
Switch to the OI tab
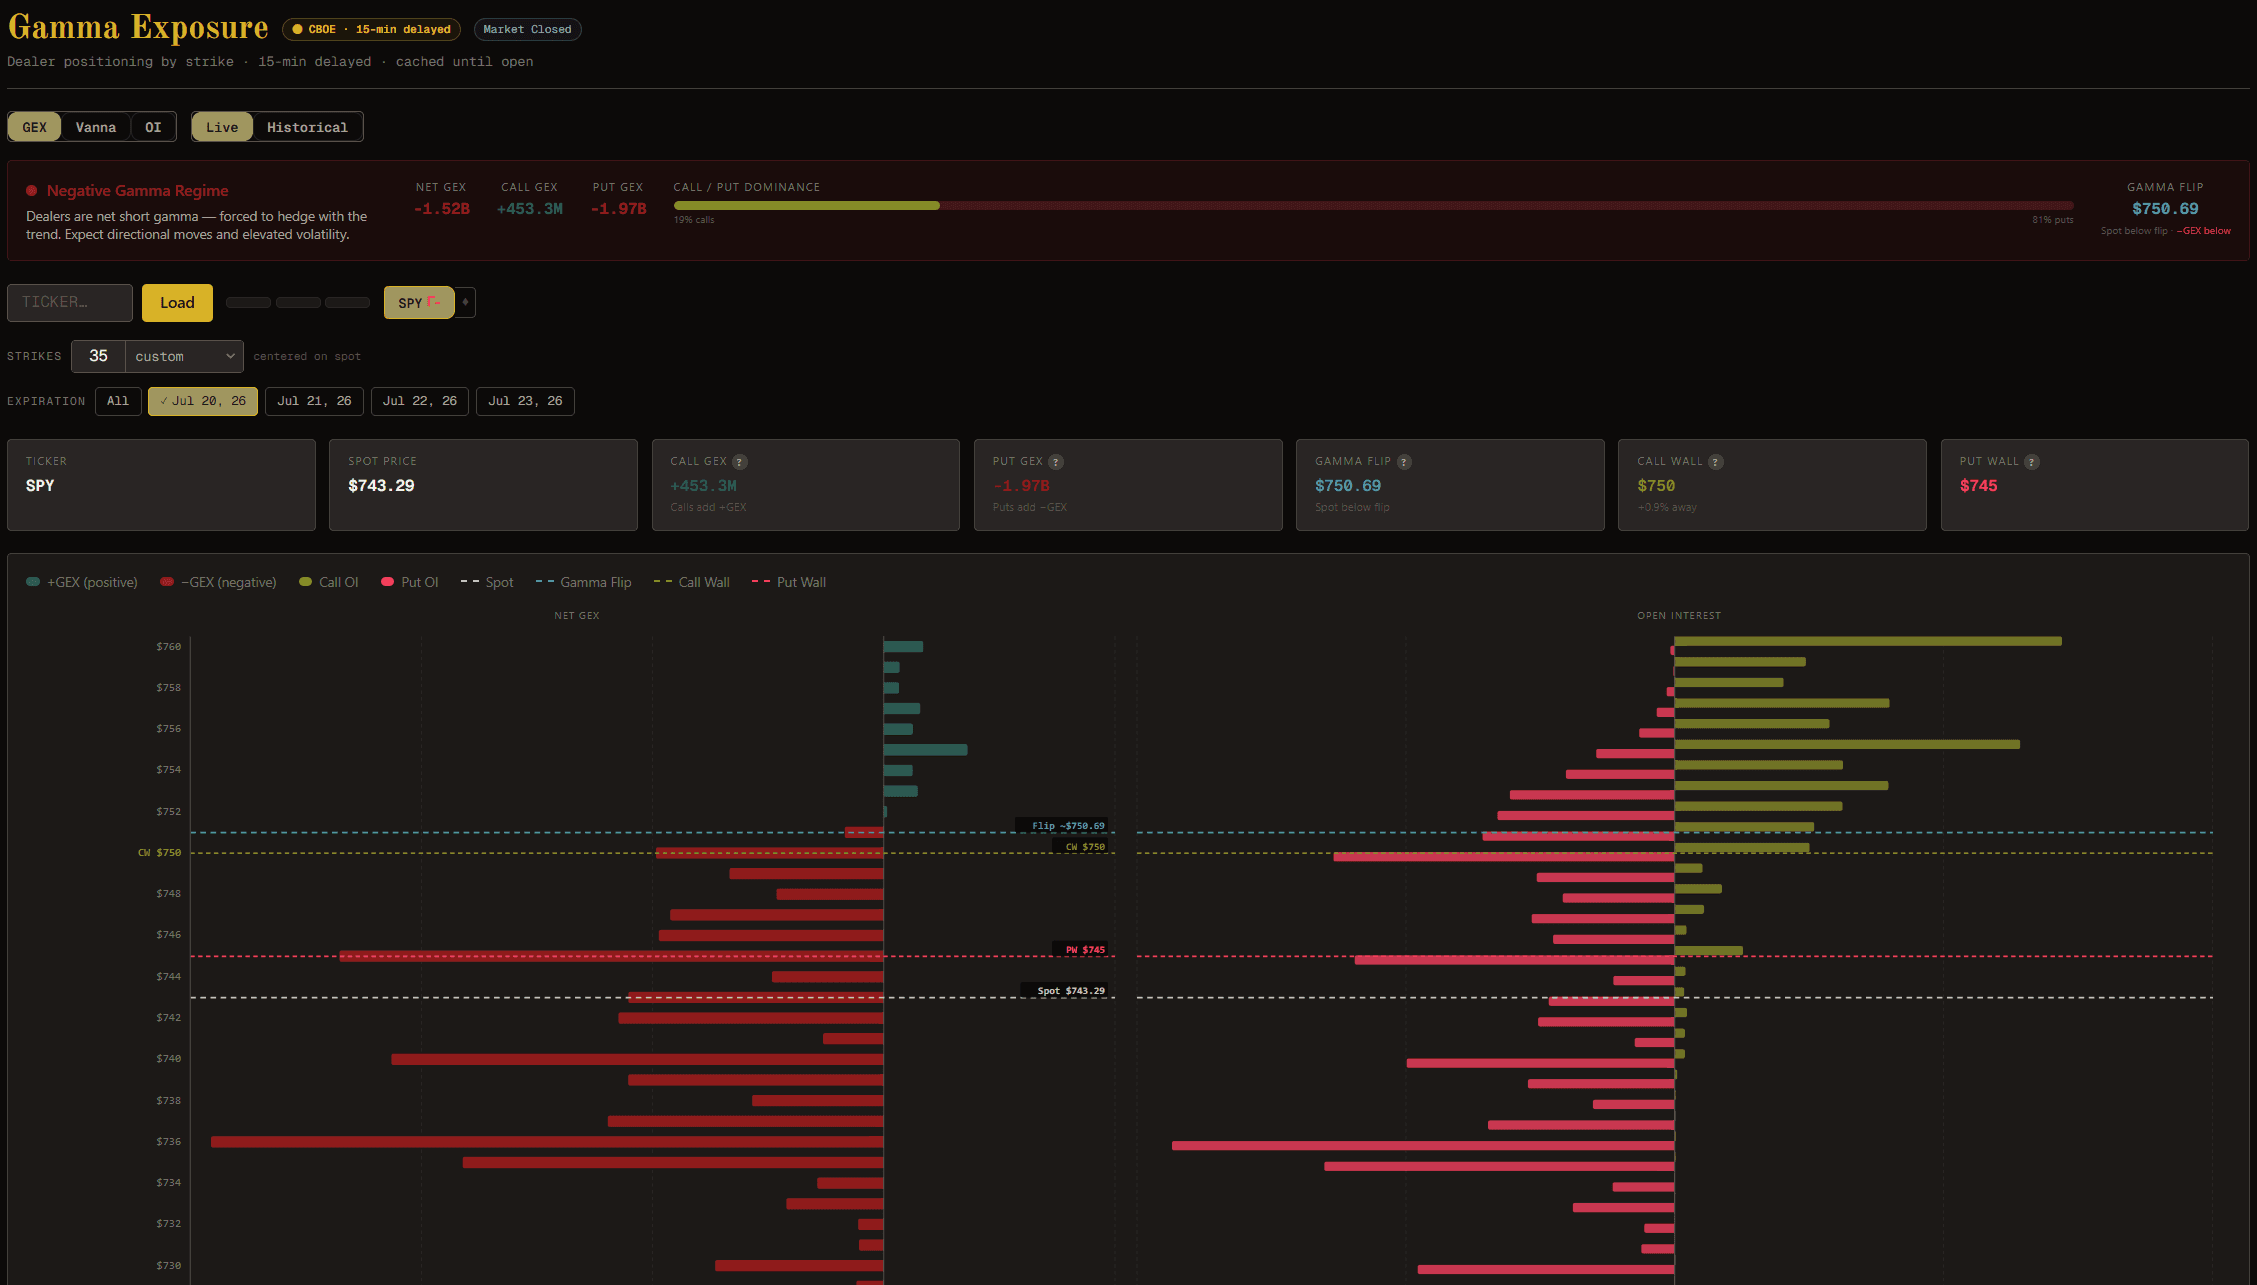point(153,127)
